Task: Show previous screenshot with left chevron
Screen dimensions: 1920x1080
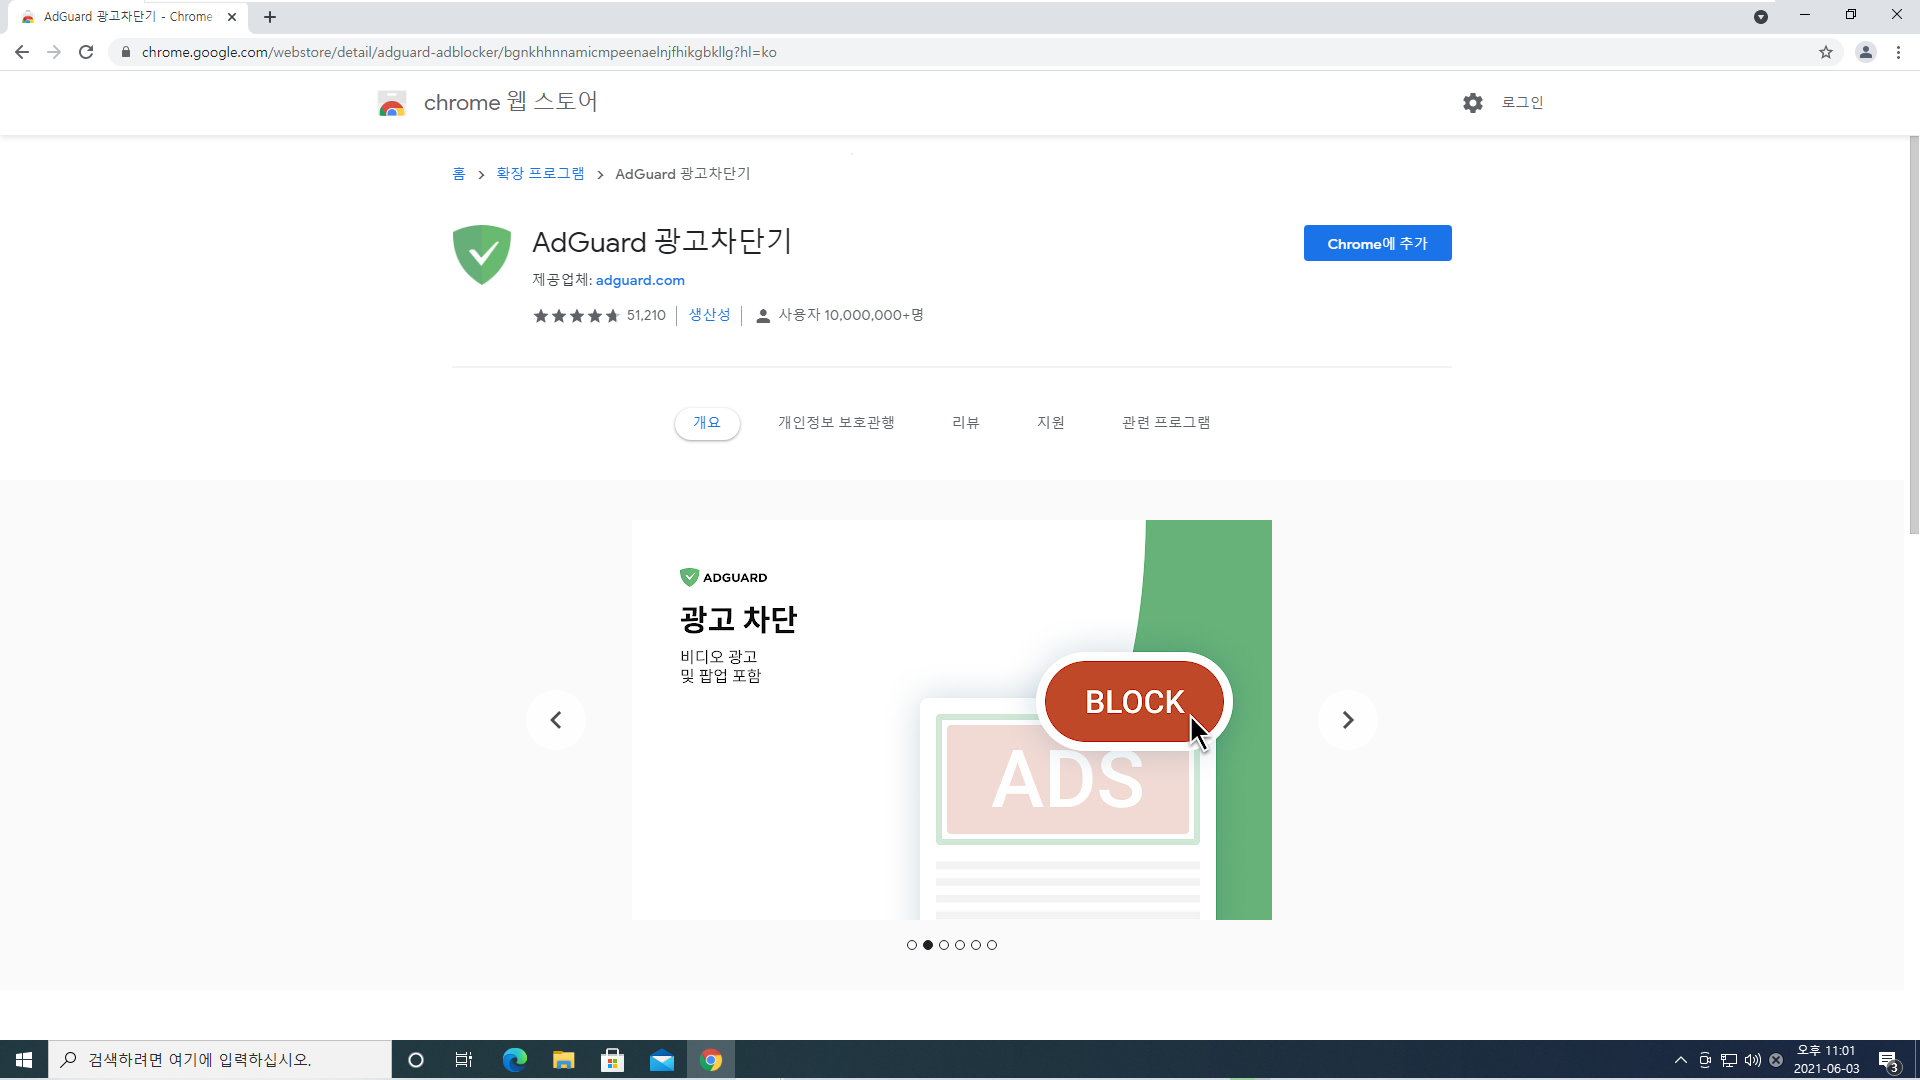Action: tap(556, 720)
